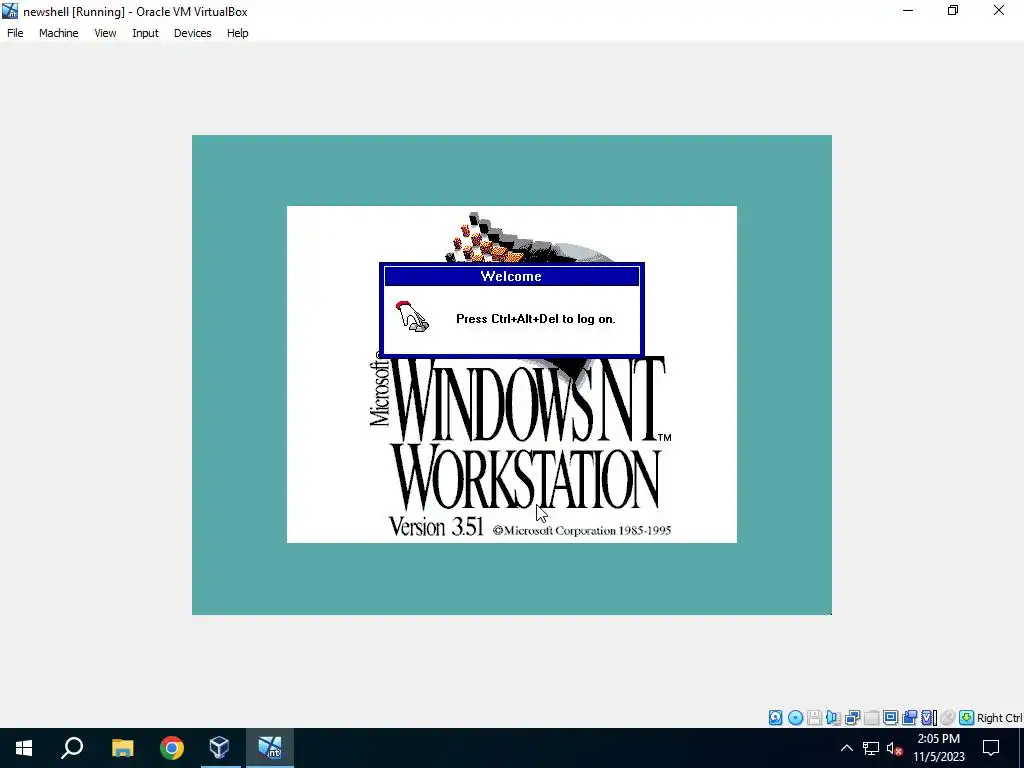Screen dimensions: 1024x768
Task: Open the taskbar Search icon
Action: (x=72, y=748)
